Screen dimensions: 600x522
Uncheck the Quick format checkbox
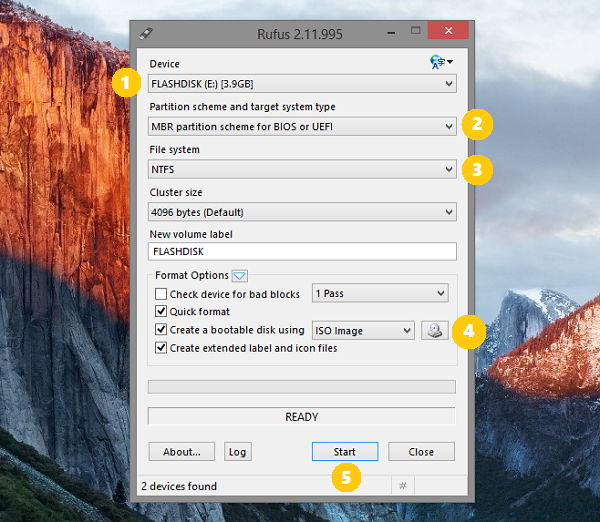tap(161, 311)
